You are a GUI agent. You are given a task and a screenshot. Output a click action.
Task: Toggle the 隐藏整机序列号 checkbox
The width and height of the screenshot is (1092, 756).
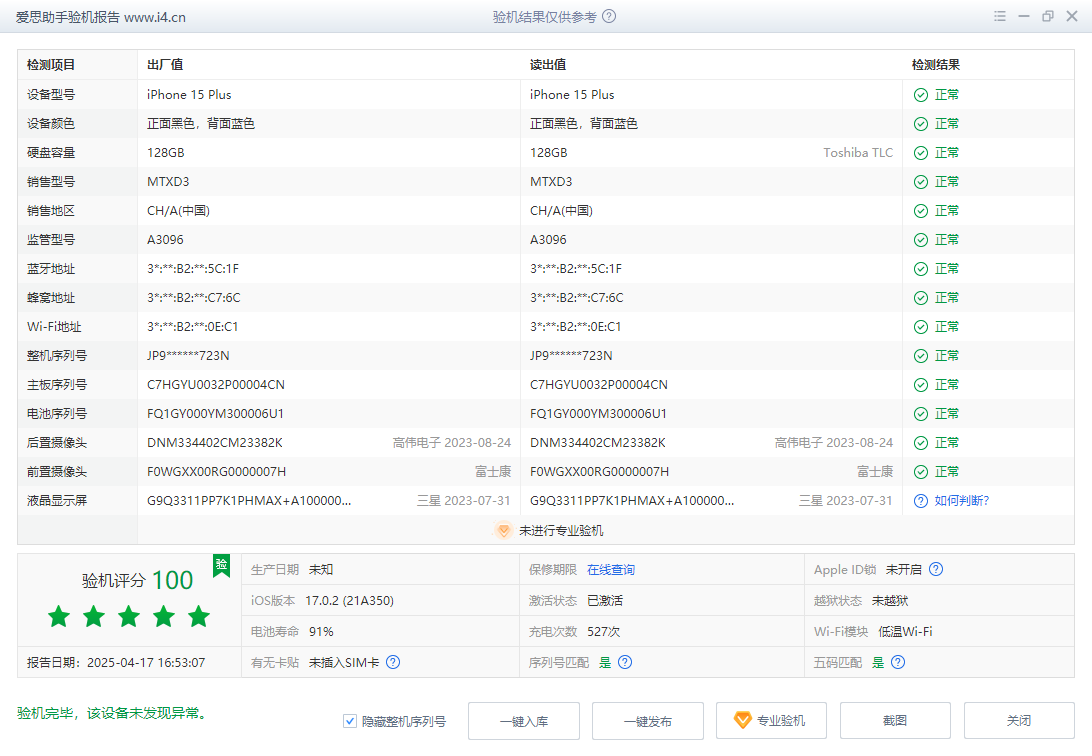[x=350, y=721]
